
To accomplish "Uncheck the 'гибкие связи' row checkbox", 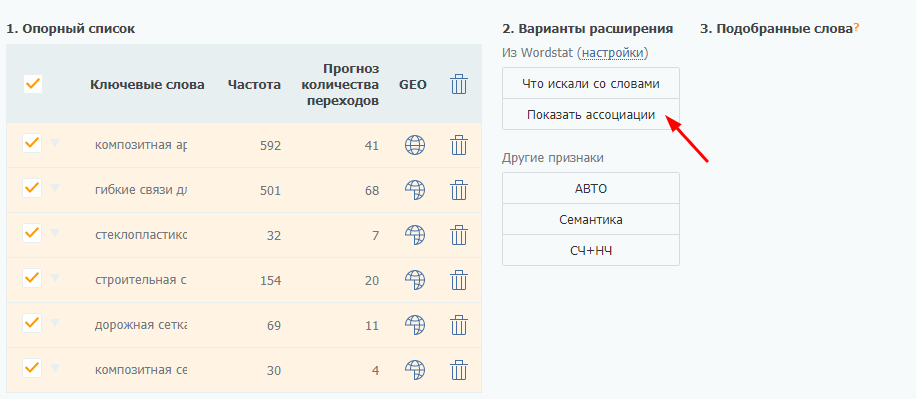I will (x=32, y=188).
